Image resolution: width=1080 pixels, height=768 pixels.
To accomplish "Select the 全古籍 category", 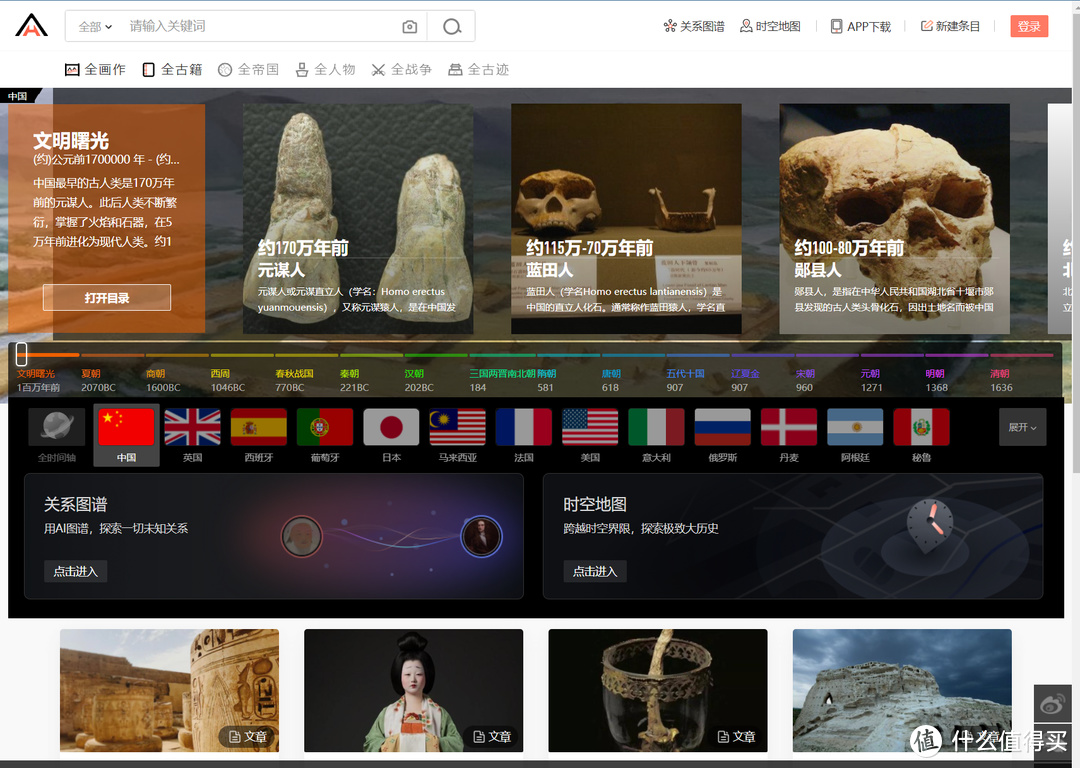I will pos(172,70).
